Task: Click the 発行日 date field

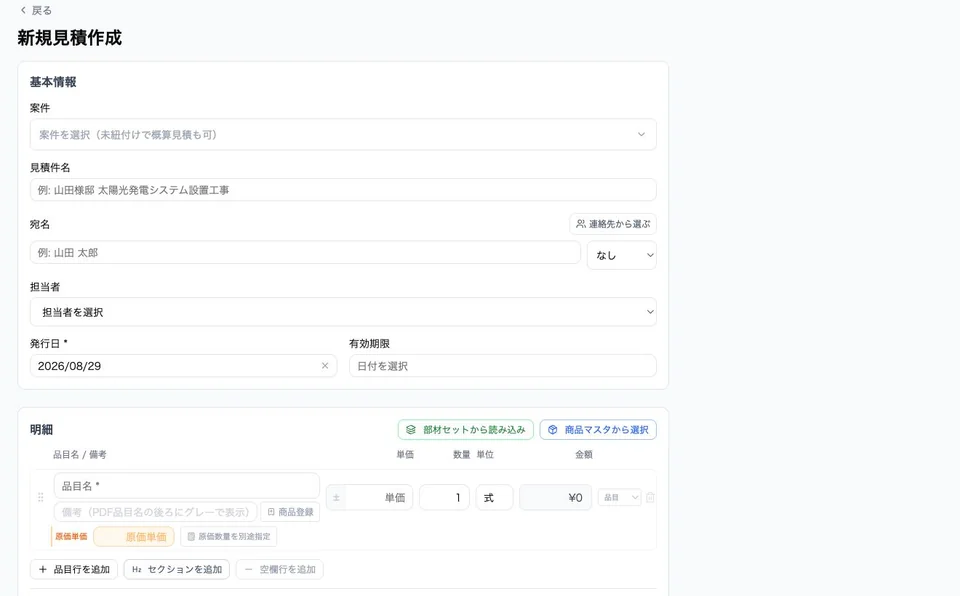Action: (183, 366)
